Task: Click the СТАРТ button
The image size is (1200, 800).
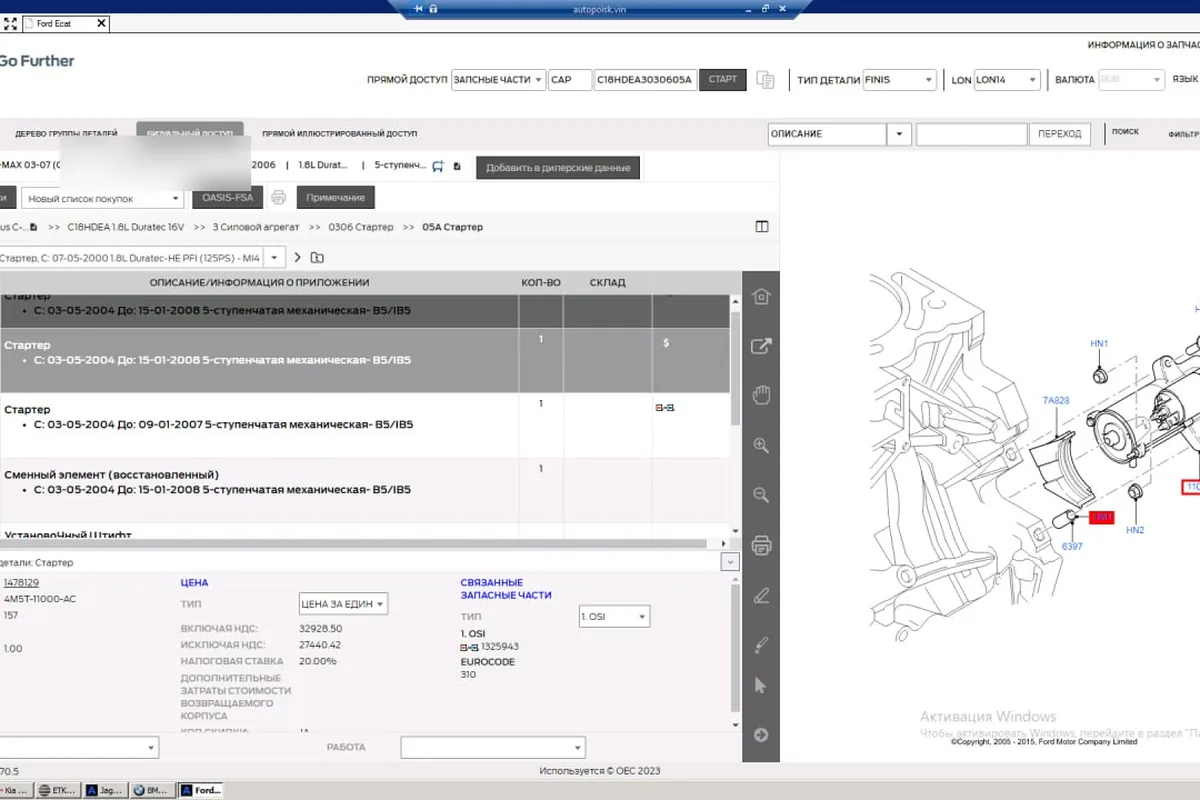Action: pyautogui.click(x=722, y=80)
